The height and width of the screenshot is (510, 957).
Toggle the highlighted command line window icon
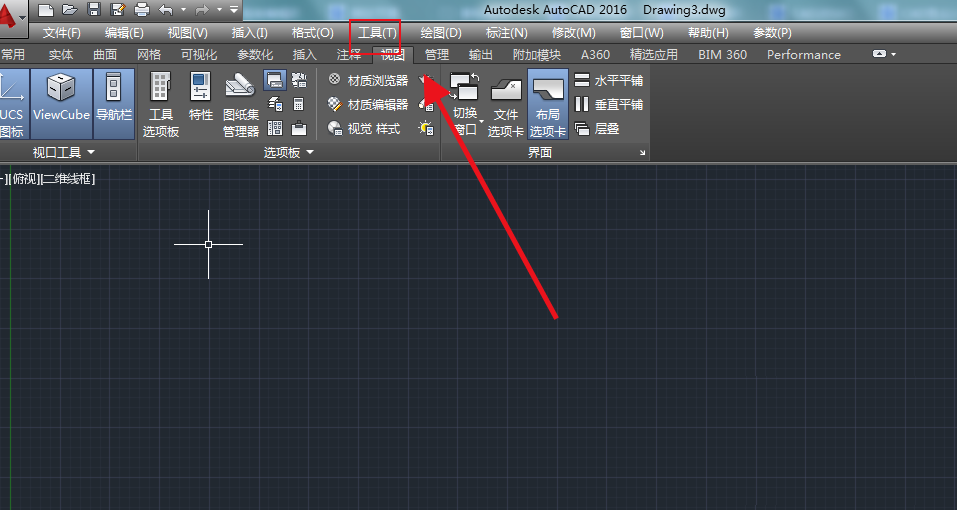point(275,80)
